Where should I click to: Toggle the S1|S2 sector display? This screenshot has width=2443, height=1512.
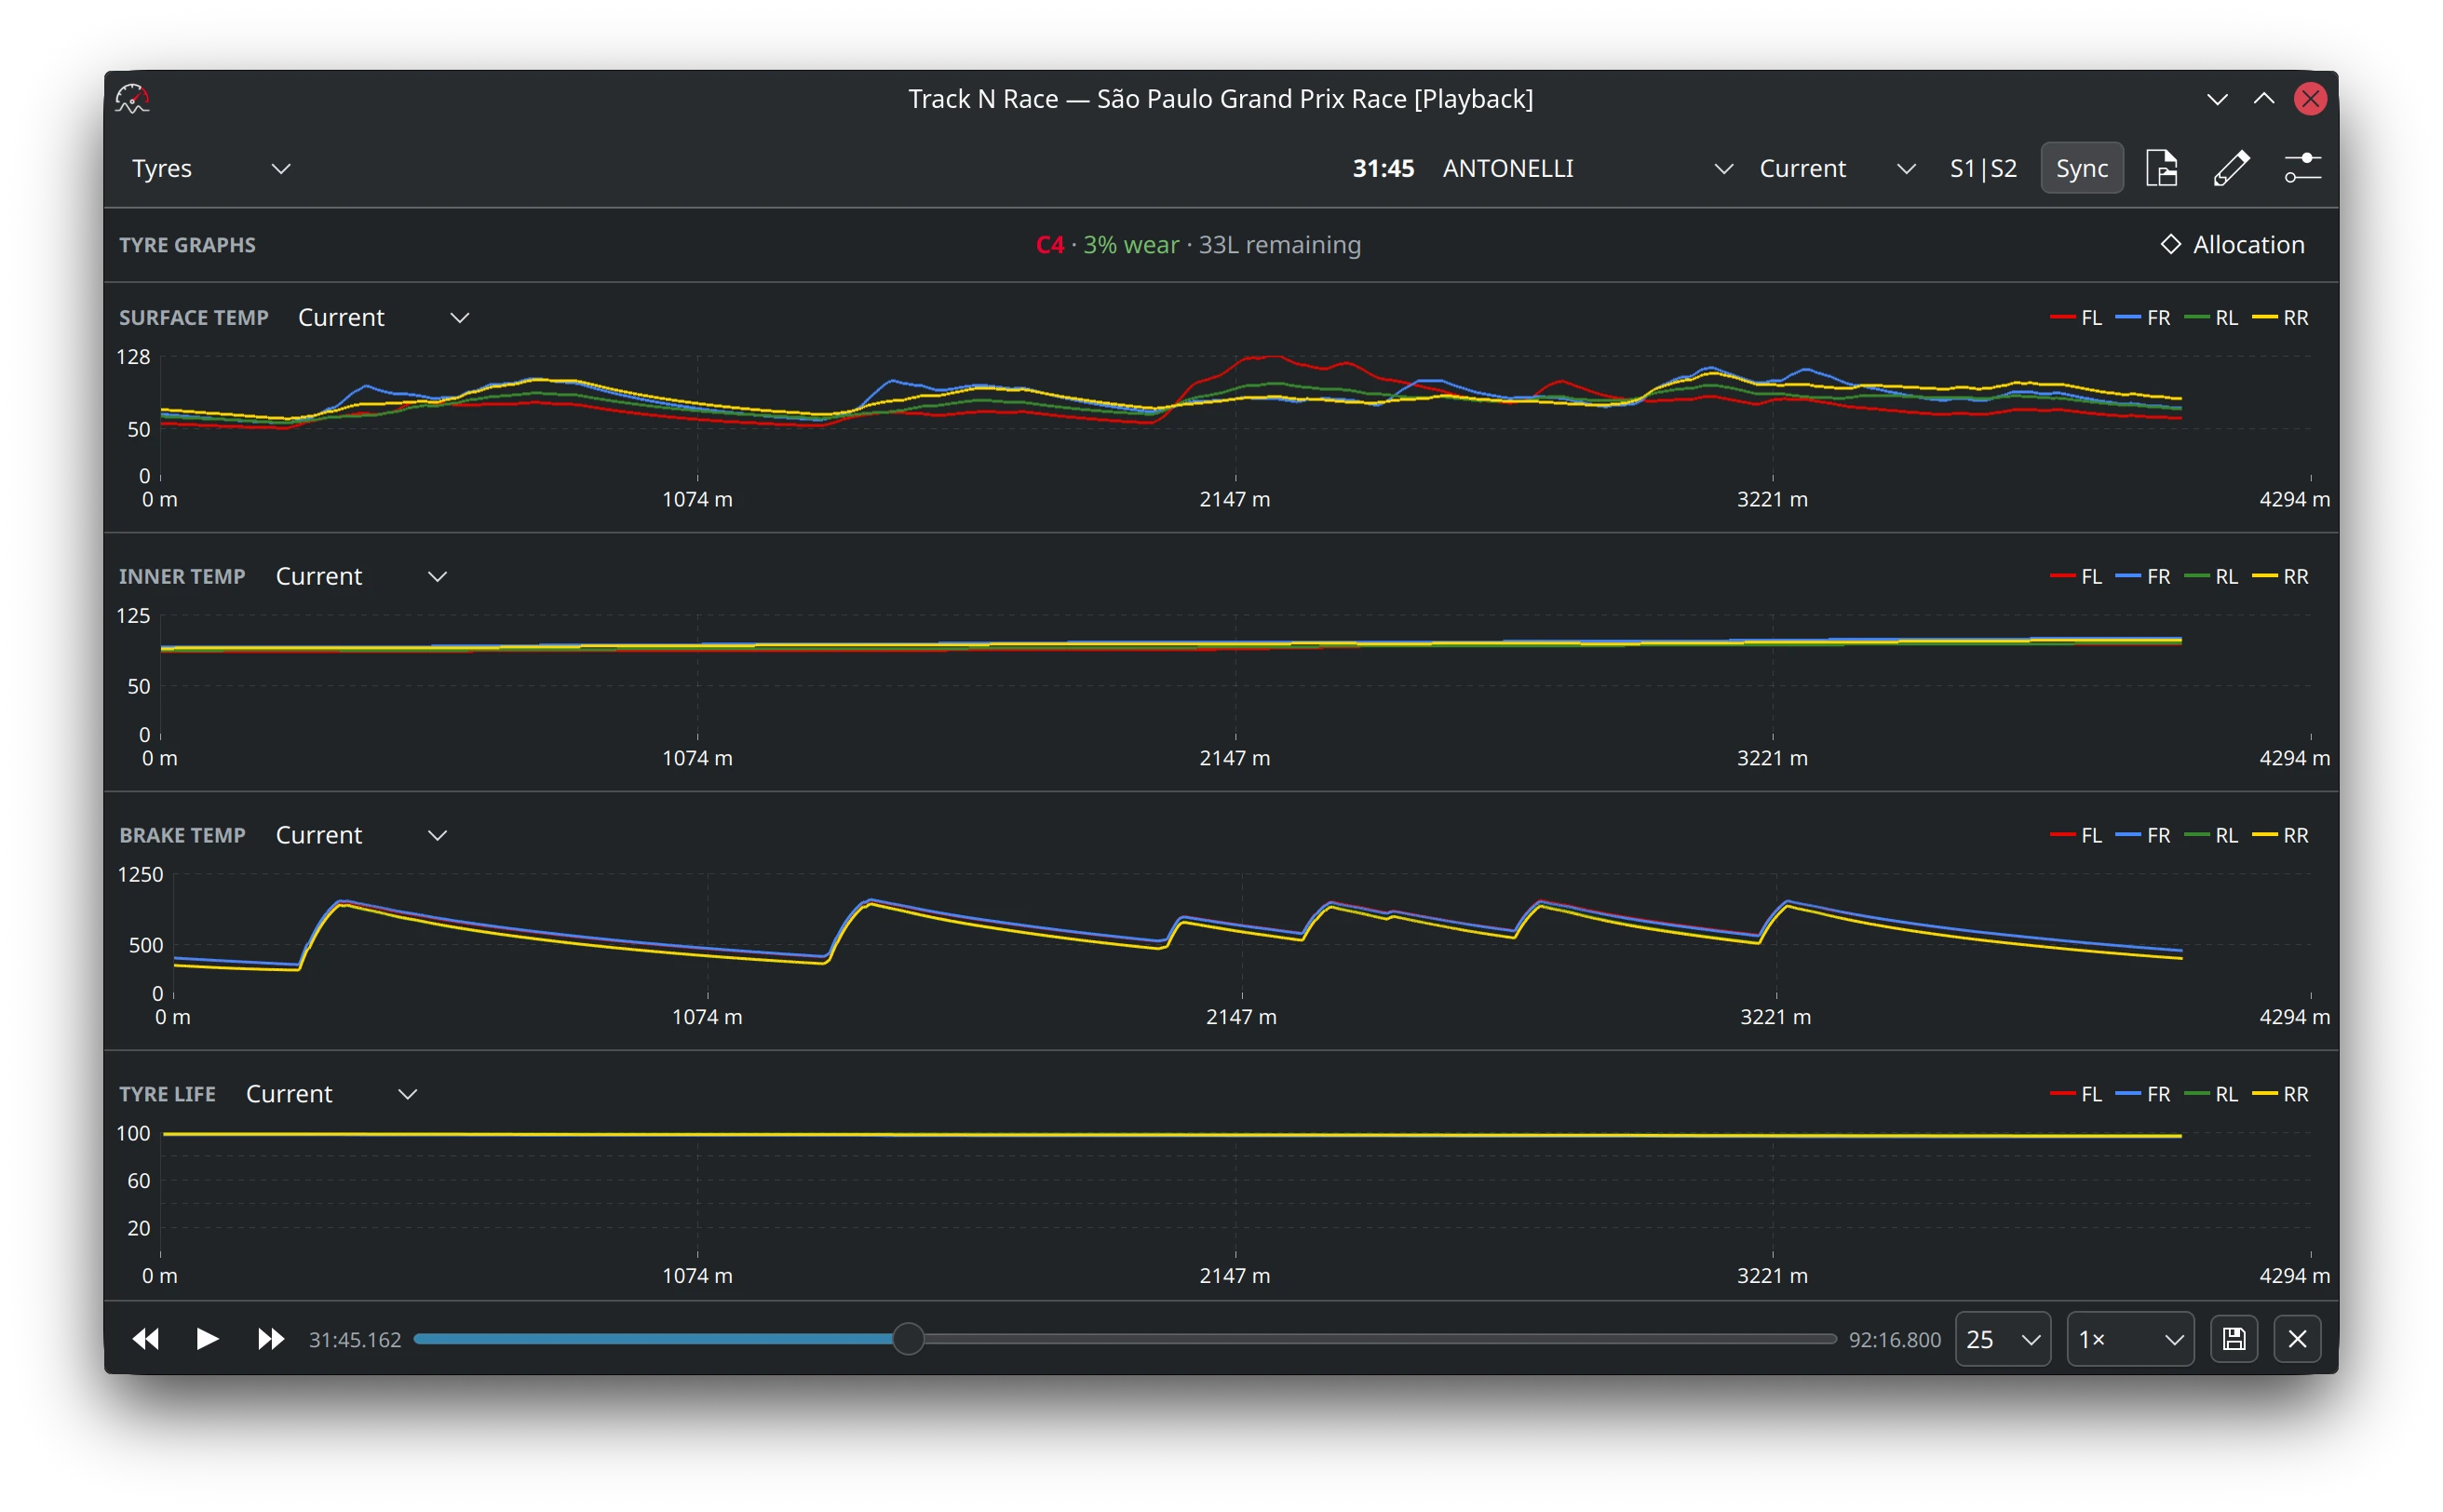click(1982, 168)
